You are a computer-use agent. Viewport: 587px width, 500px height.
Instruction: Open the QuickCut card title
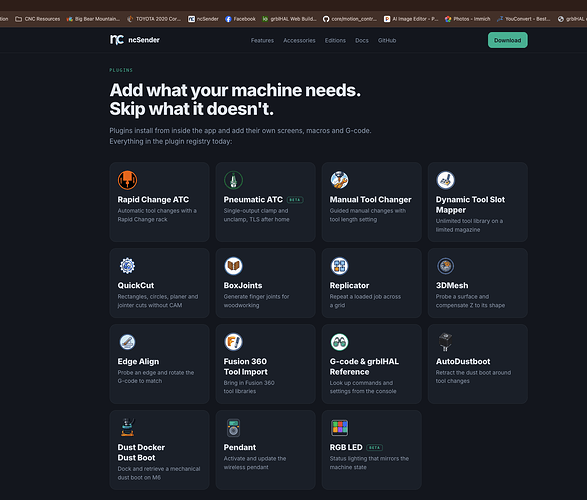click(136, 285)
